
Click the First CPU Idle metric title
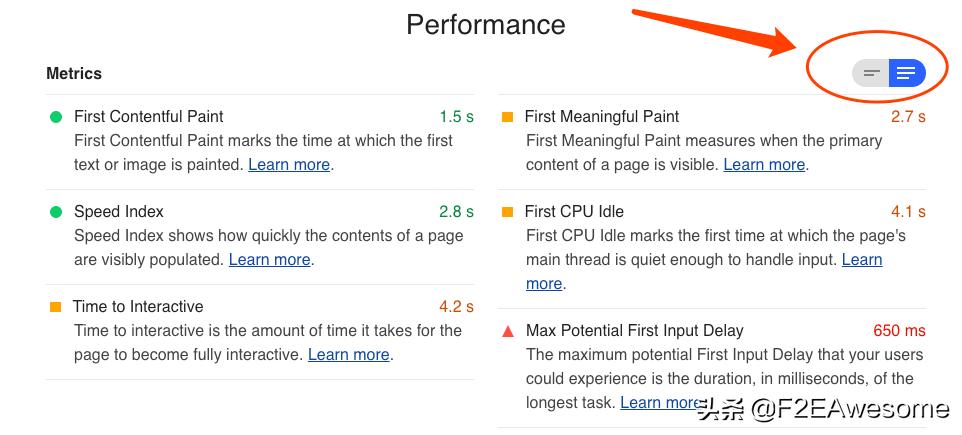pyautogui.click(x=574, y=212)
